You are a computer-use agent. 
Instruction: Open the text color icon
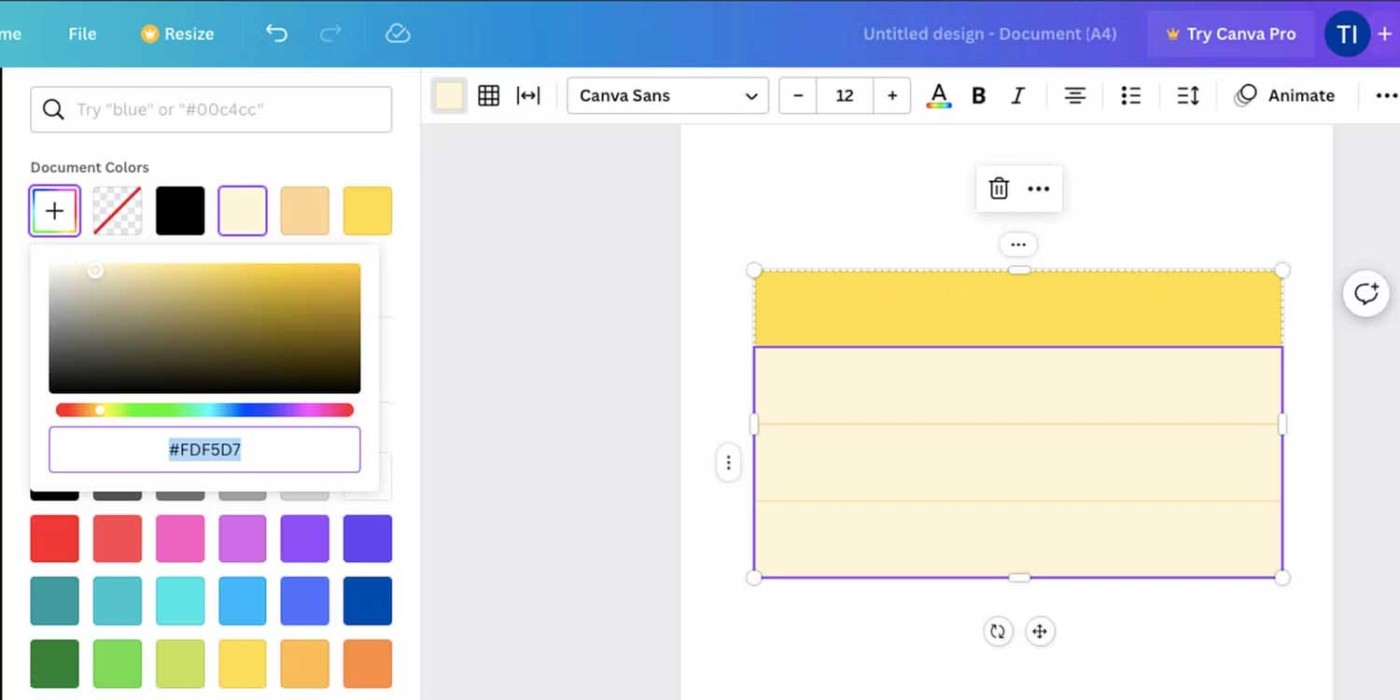pos(938,96)
